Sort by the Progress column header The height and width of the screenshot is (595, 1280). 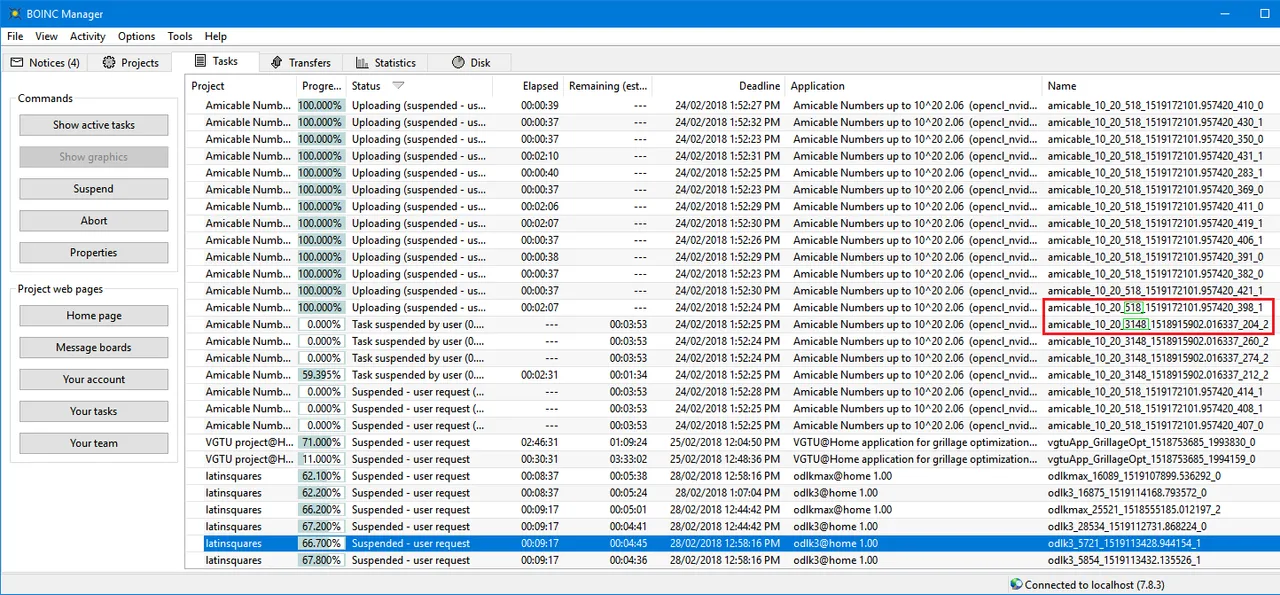pyautogui.click(x=322, y=86)
